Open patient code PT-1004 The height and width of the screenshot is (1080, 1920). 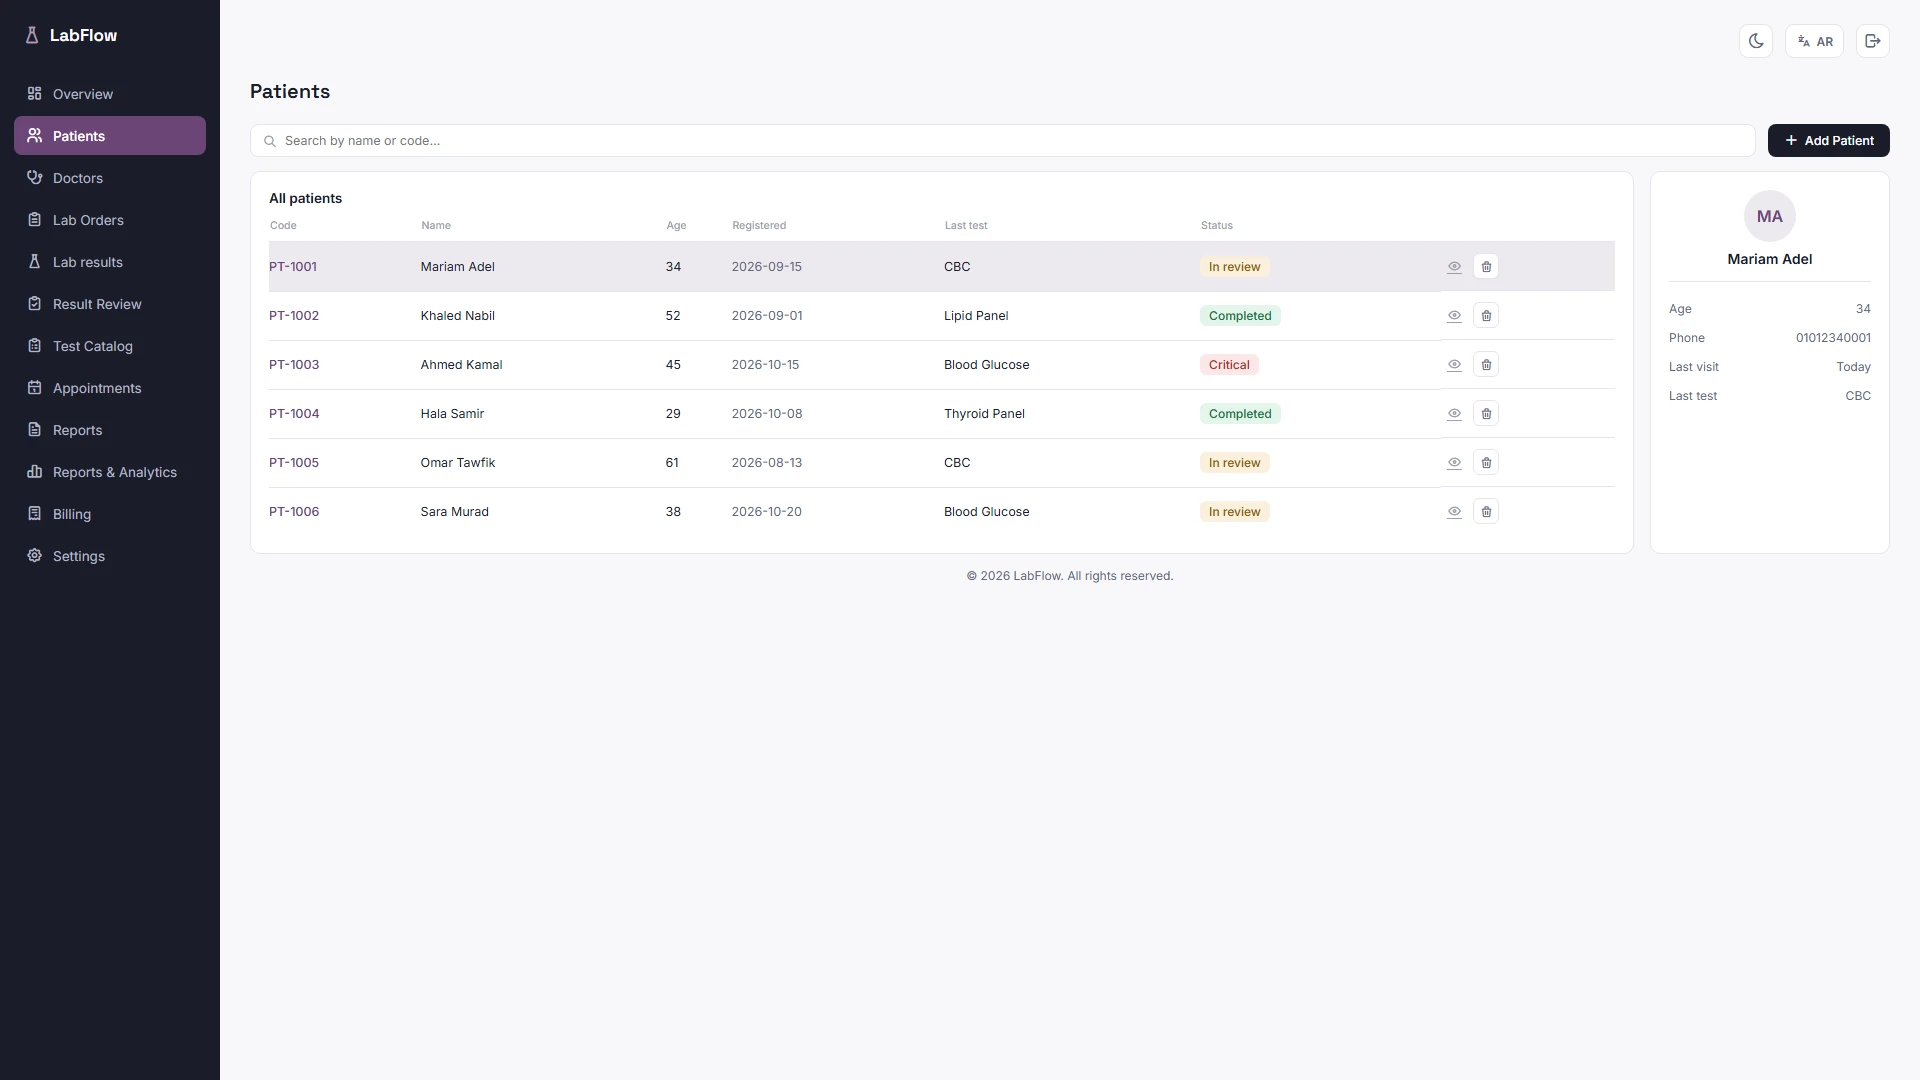click(x=294, y=414)
